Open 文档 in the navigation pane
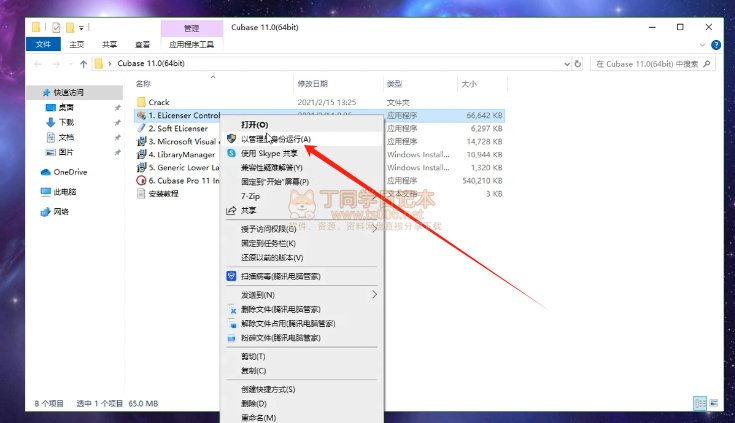Image resolution: width=735 pixels, height=423 pixels. [x=66, y=137]
